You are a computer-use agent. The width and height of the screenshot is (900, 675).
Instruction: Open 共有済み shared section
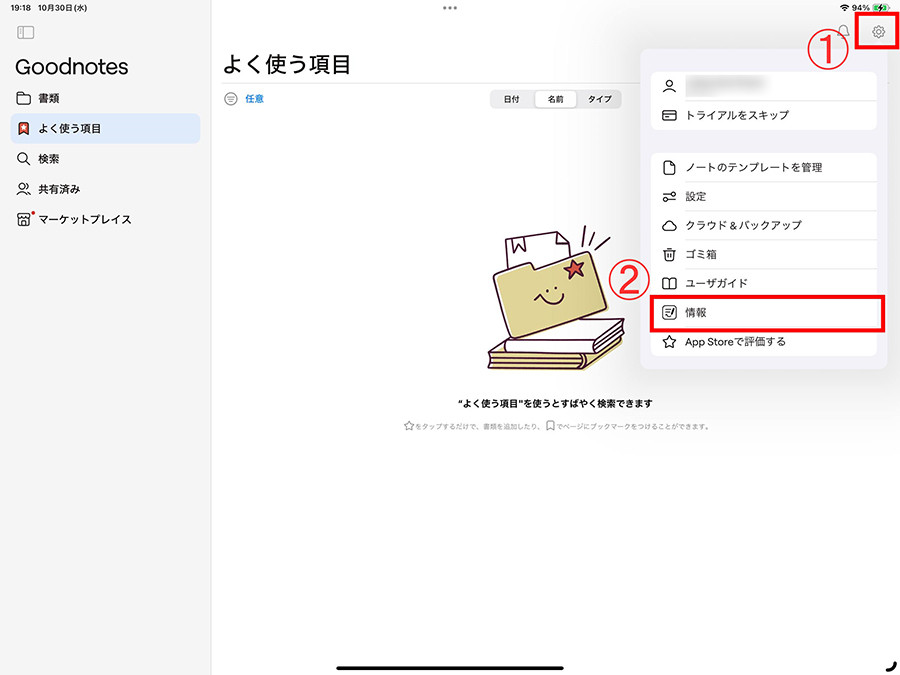(x=105, y=189)
